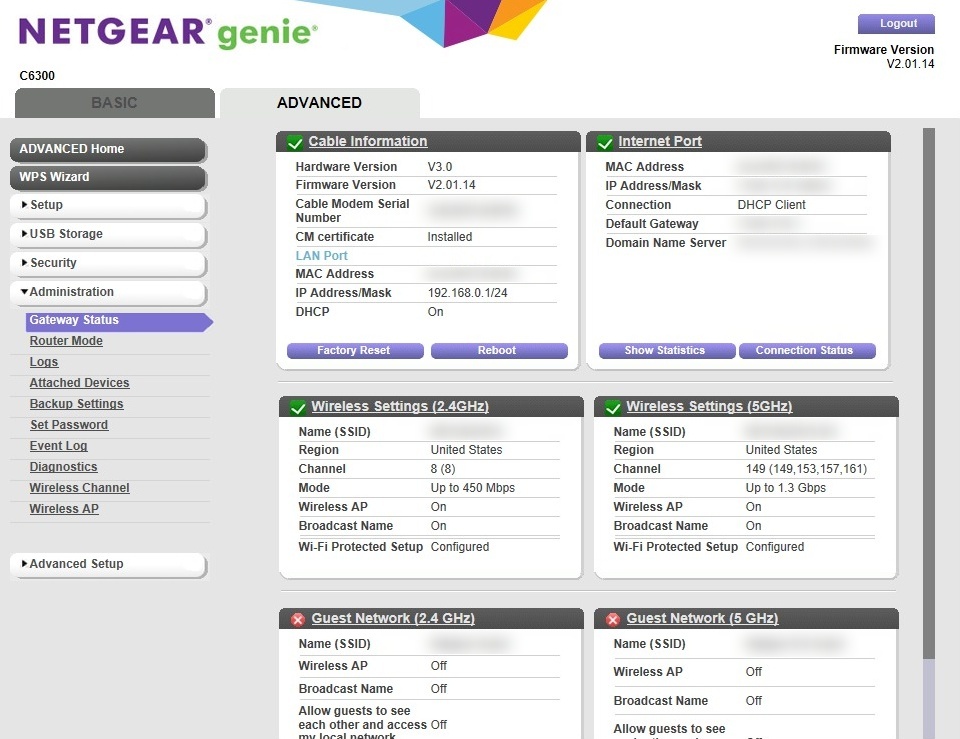This screenshot has width=960, height=739.
Task: Click the IP value 192.168.0.1/24
Action: [x=468, y=293]
